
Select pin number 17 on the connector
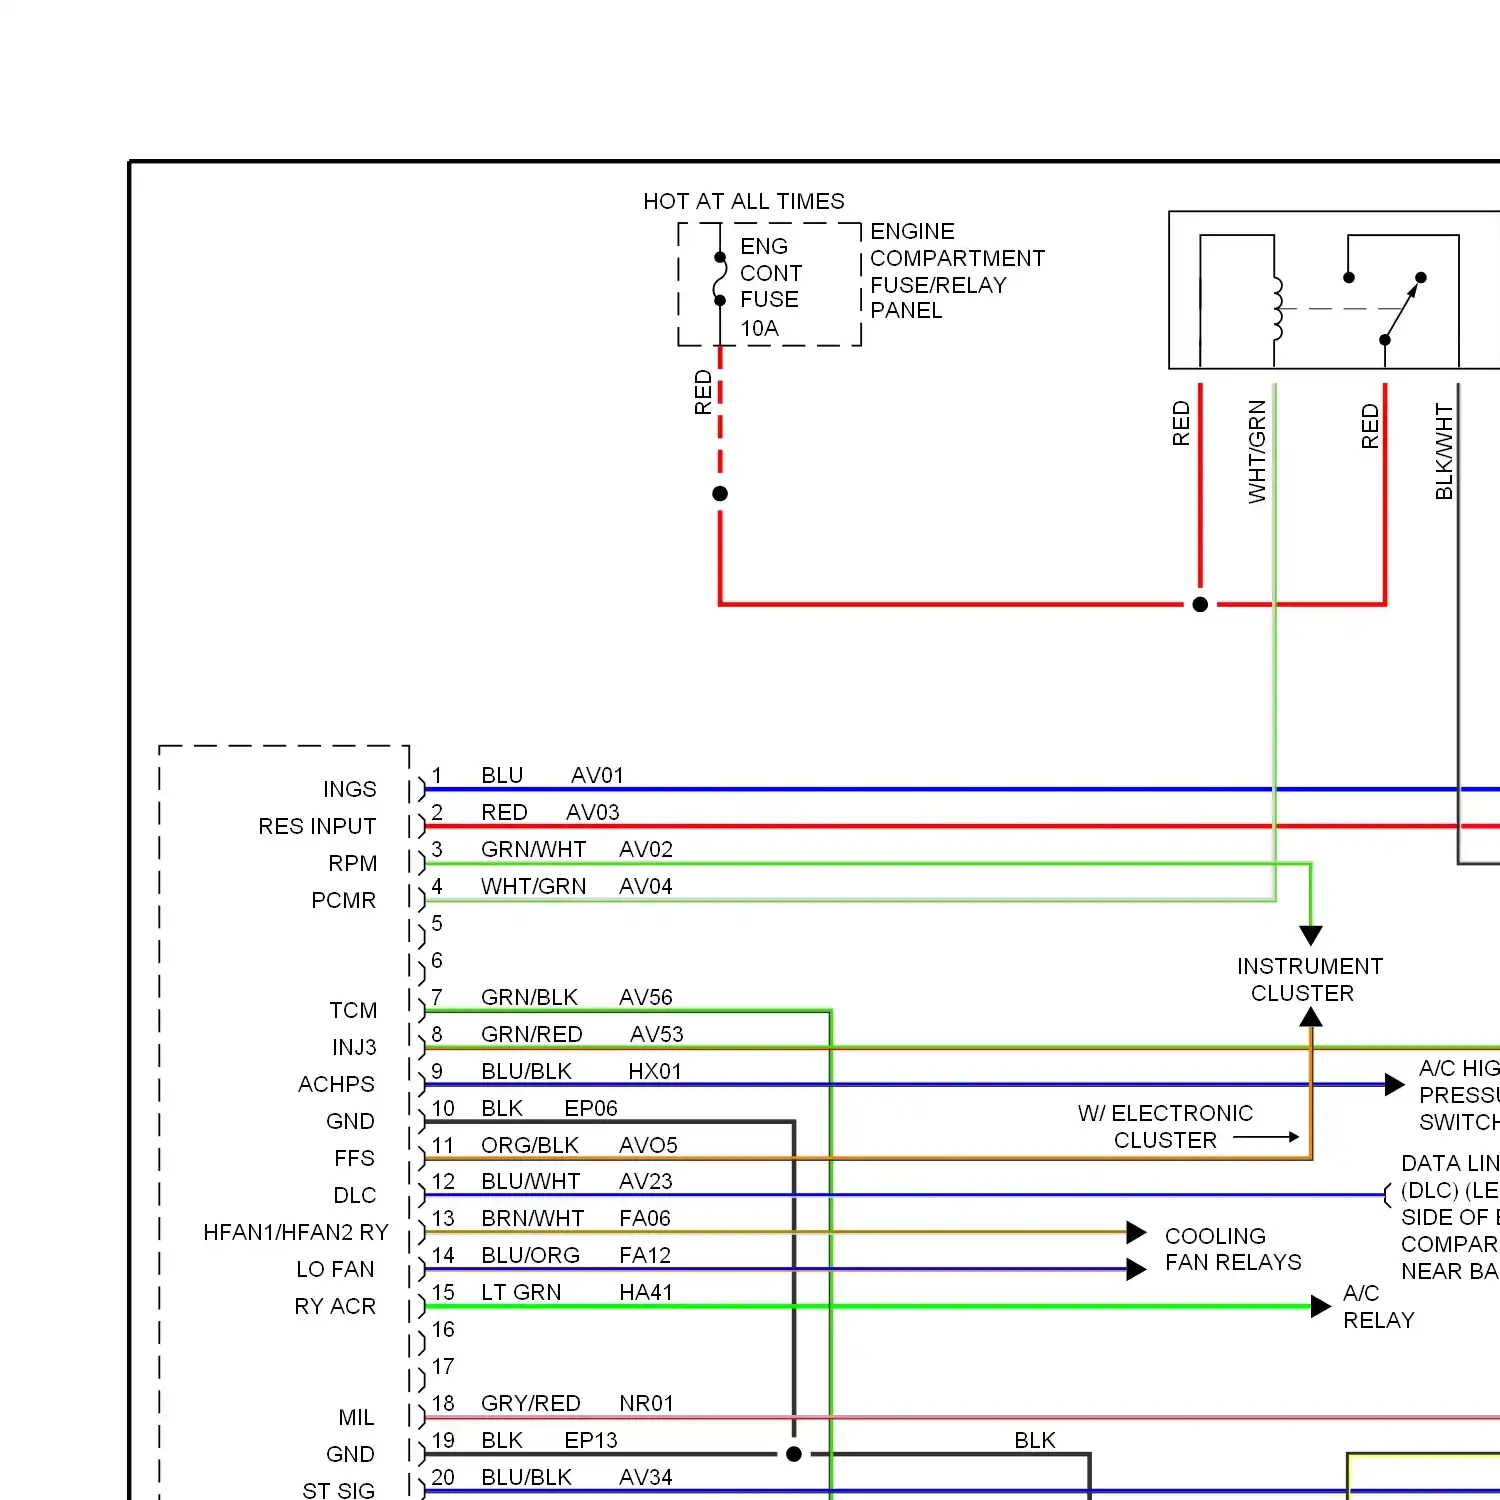pyautogui.click(x=443, y=1366)
